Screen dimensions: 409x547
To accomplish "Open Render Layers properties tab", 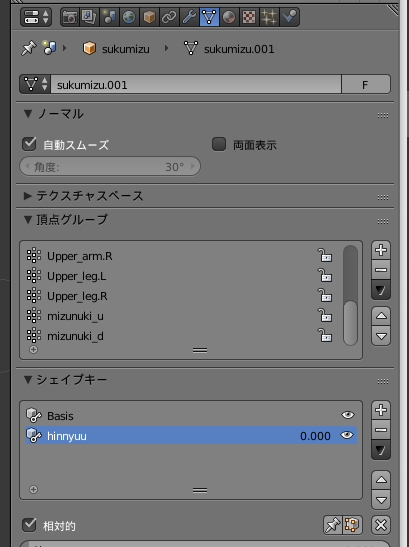I will (x=89, y=17).
